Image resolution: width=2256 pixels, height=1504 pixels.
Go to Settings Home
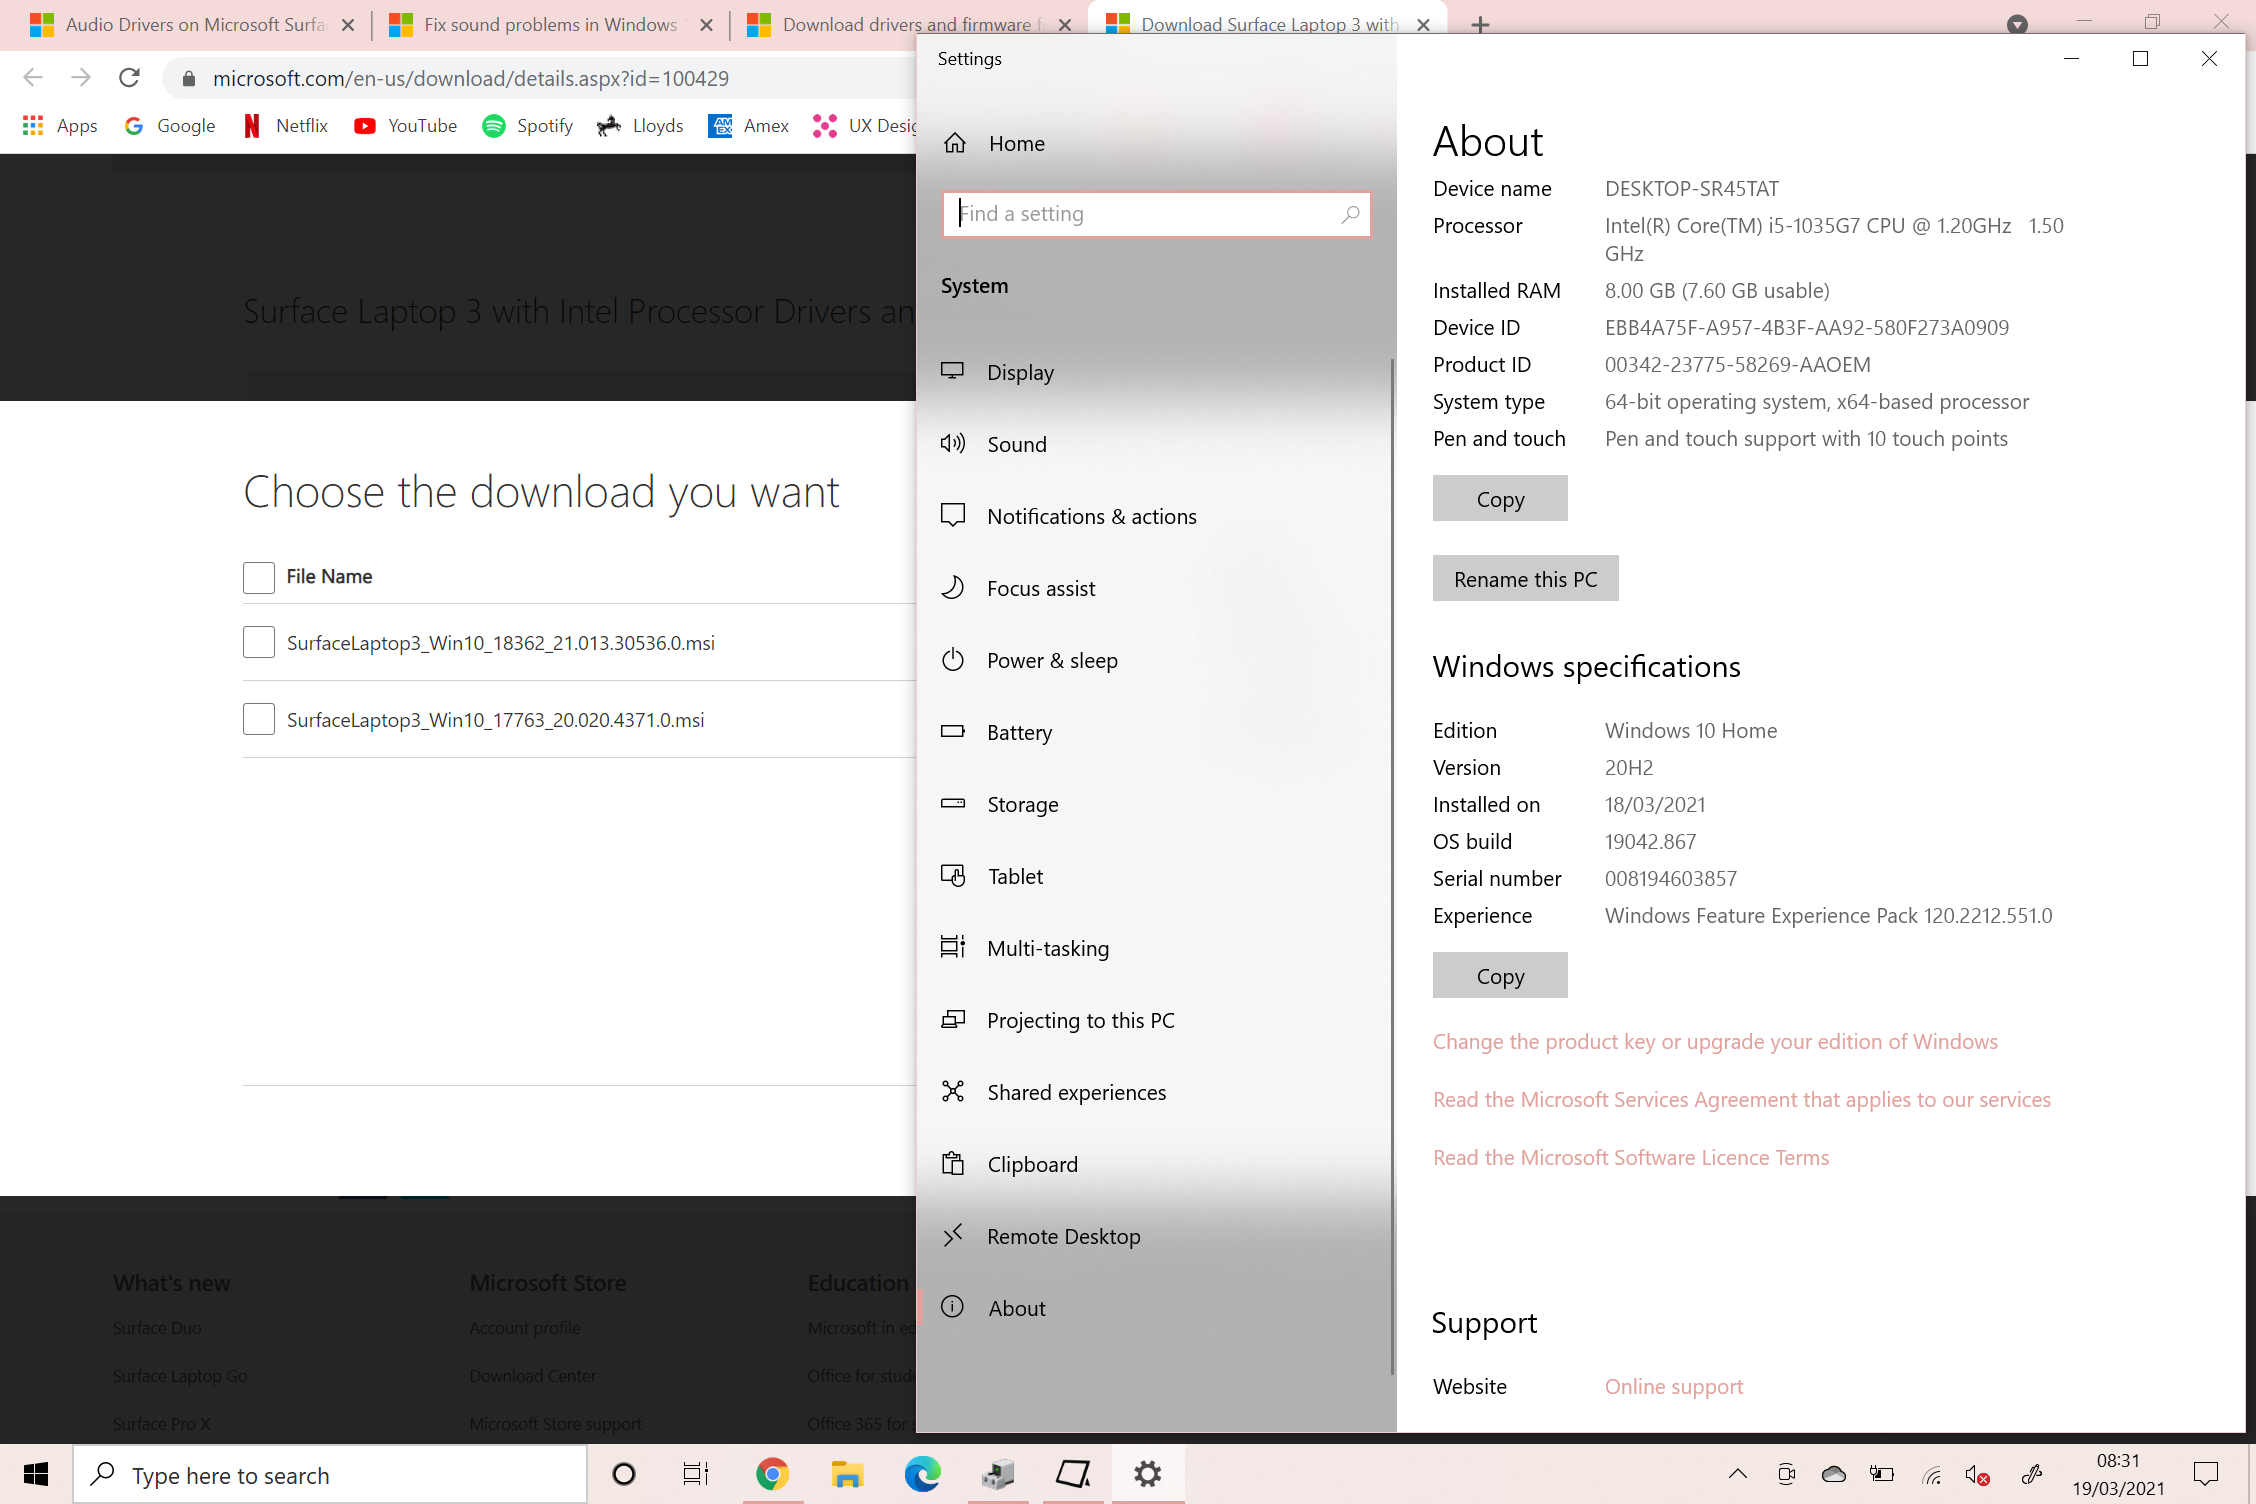coord(1016,143)
